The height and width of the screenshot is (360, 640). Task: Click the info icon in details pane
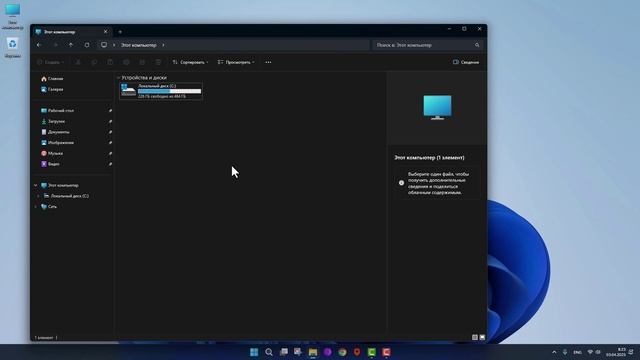(401, 183)
